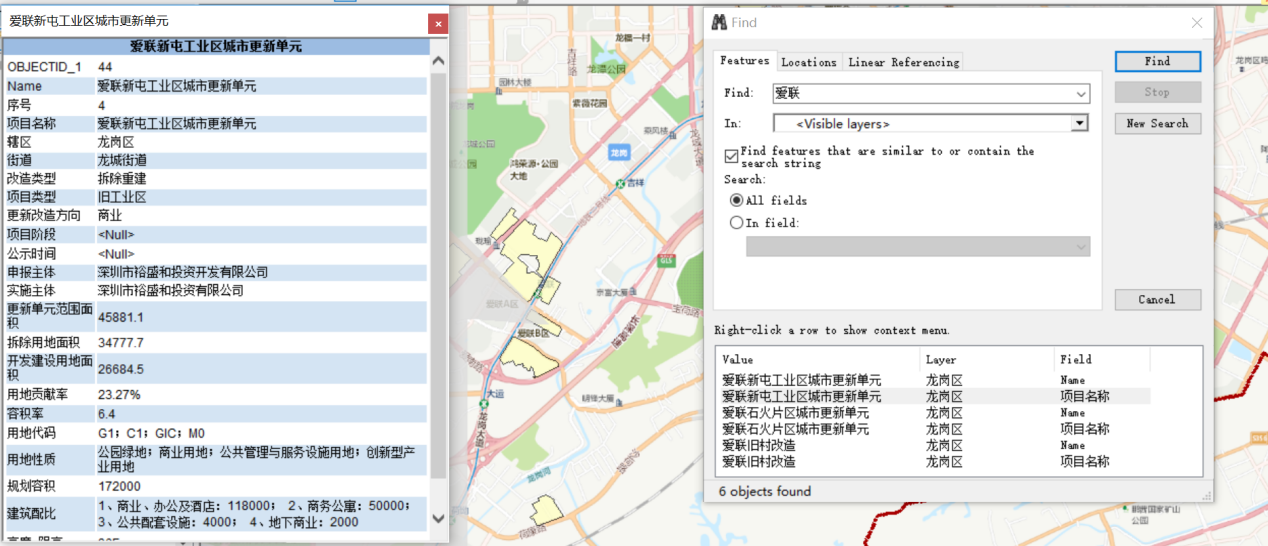Click the scroll up arrow in attribute popup

click(438, 62)
